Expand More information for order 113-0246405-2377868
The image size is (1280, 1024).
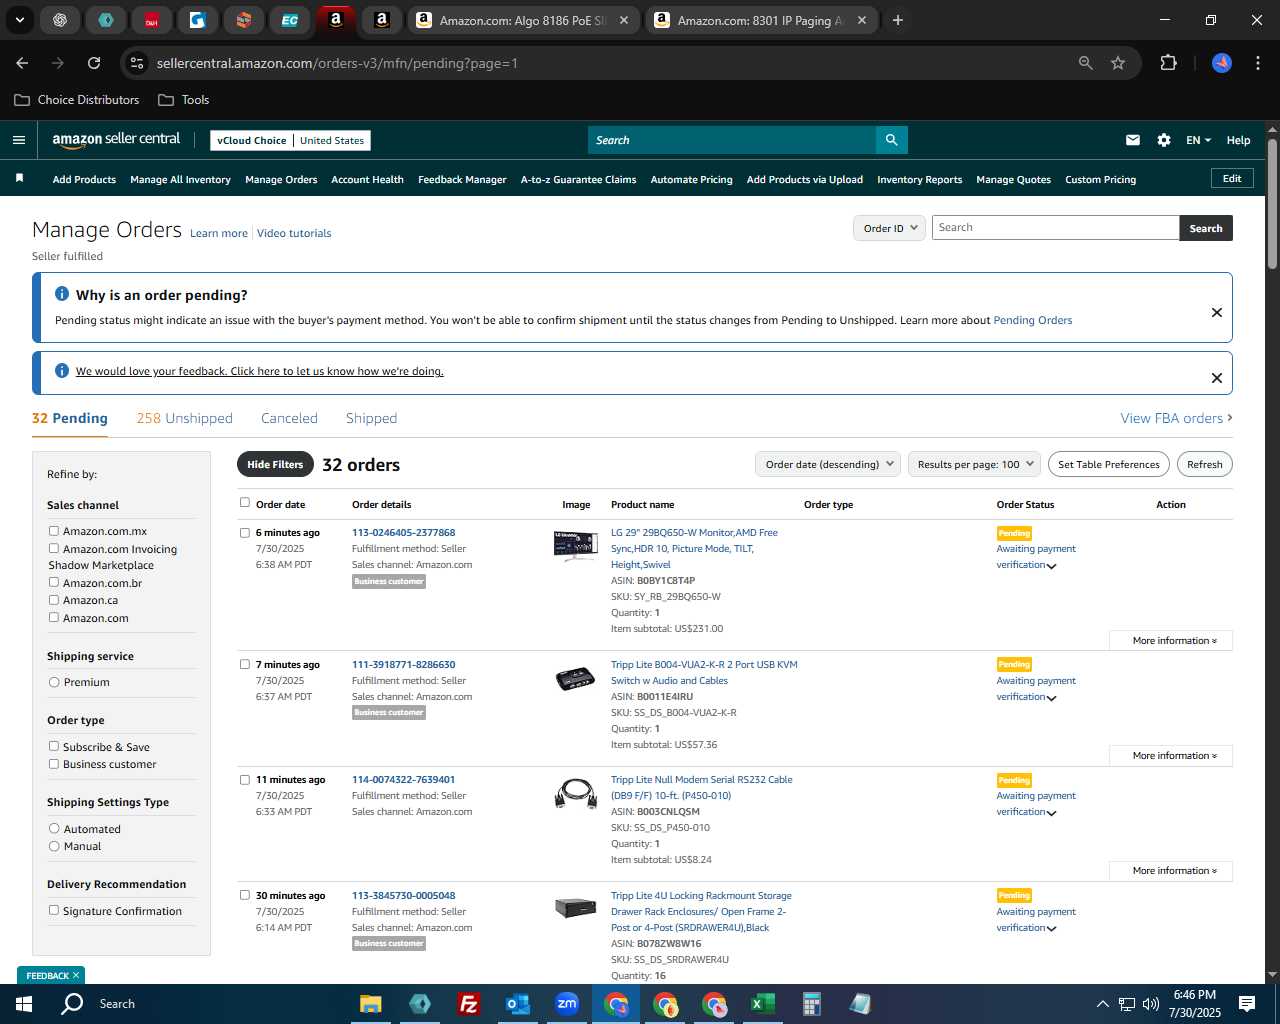point(1171,640)
